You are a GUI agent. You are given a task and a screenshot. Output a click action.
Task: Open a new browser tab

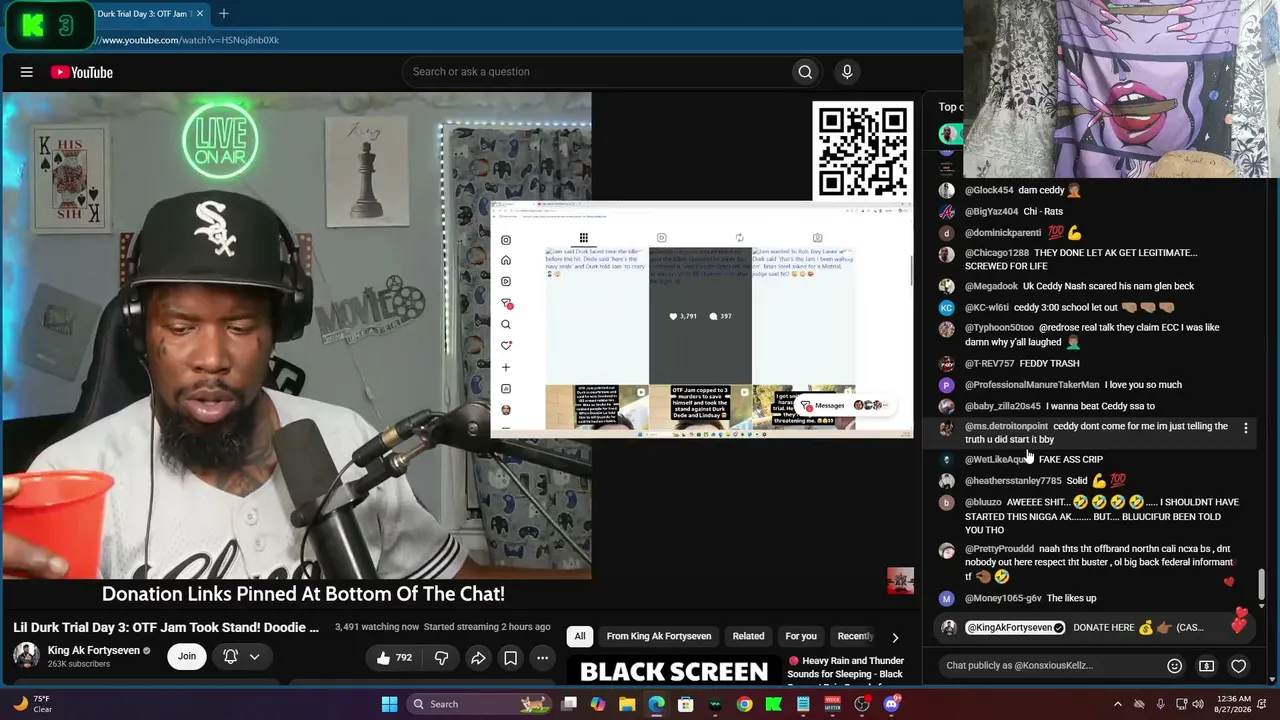point(224,14)
